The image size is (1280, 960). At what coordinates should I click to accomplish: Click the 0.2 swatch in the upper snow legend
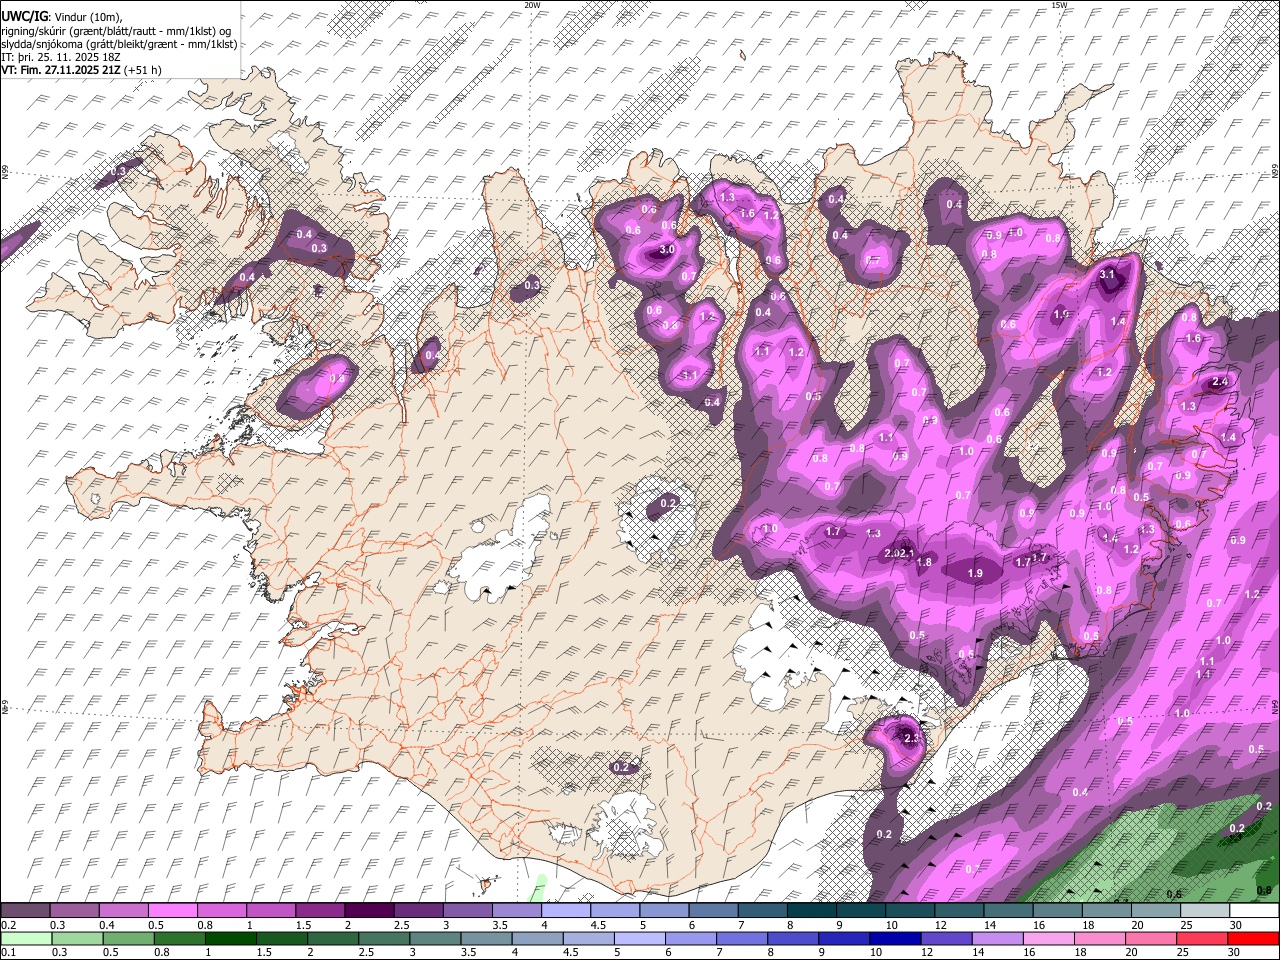[25, 911]
